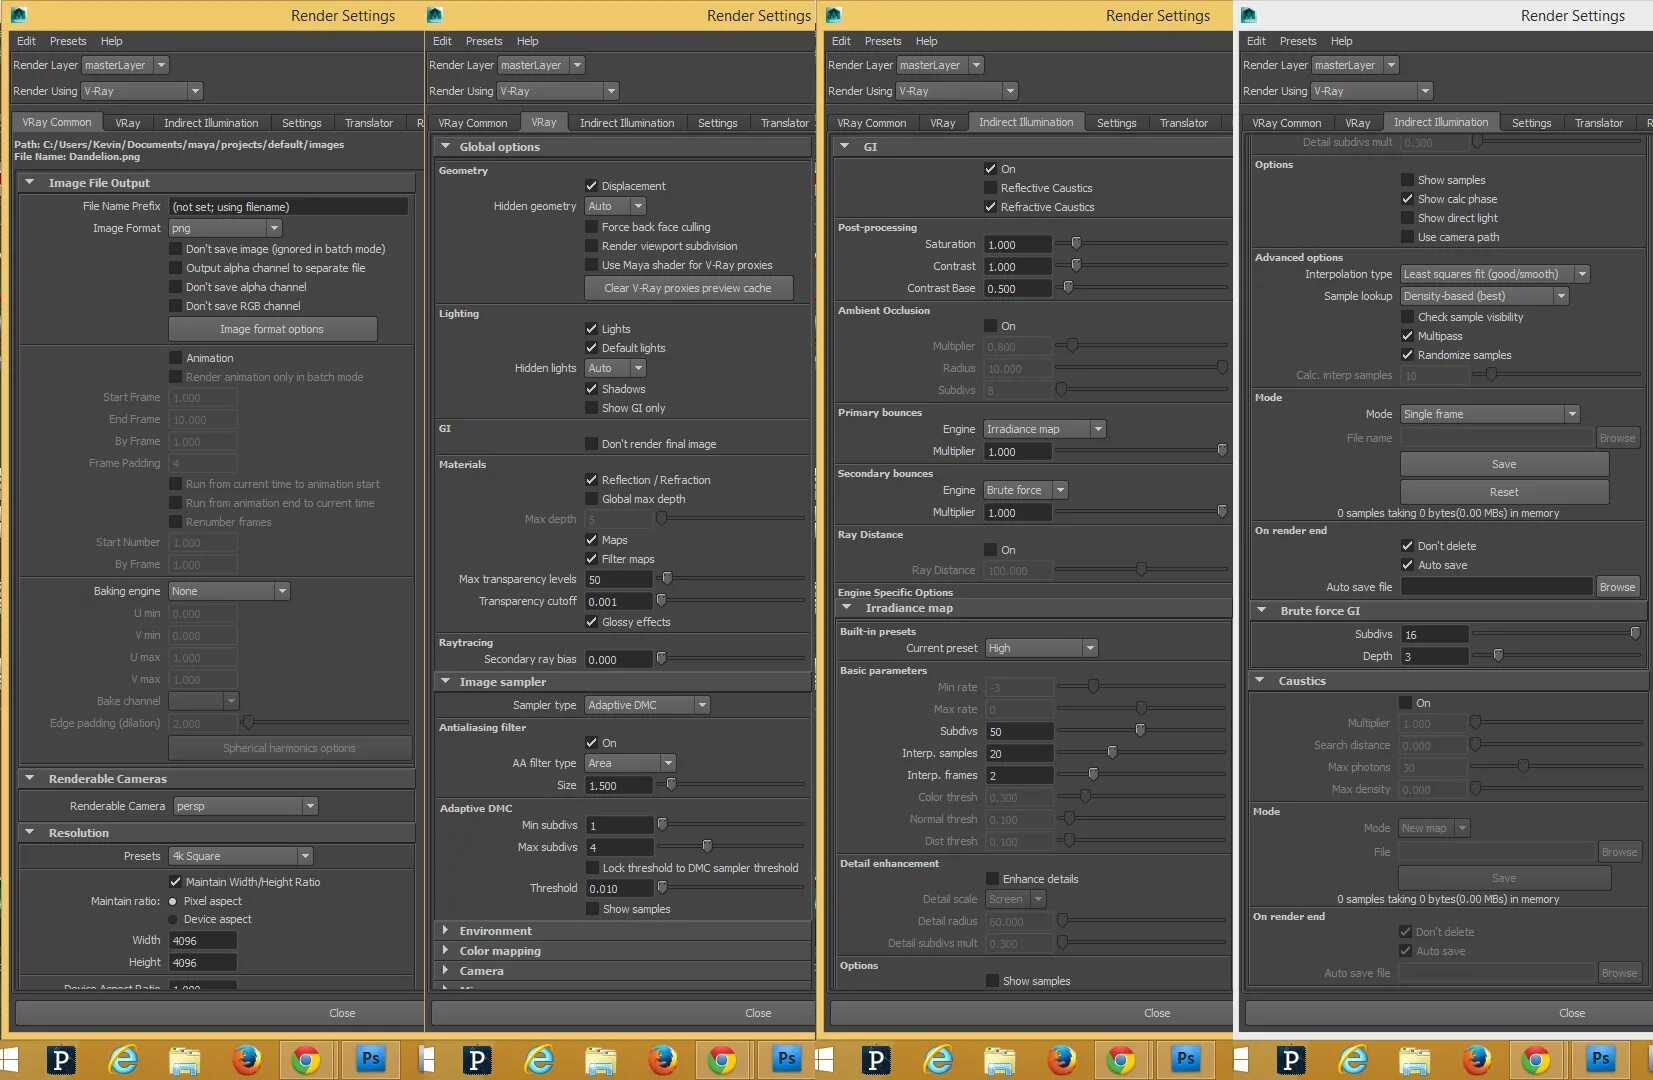This screenshot has width=1653, height=1080.
Task: Open the Baking engine dropdown
Action: pyautogui.click(x=229, y=591)
